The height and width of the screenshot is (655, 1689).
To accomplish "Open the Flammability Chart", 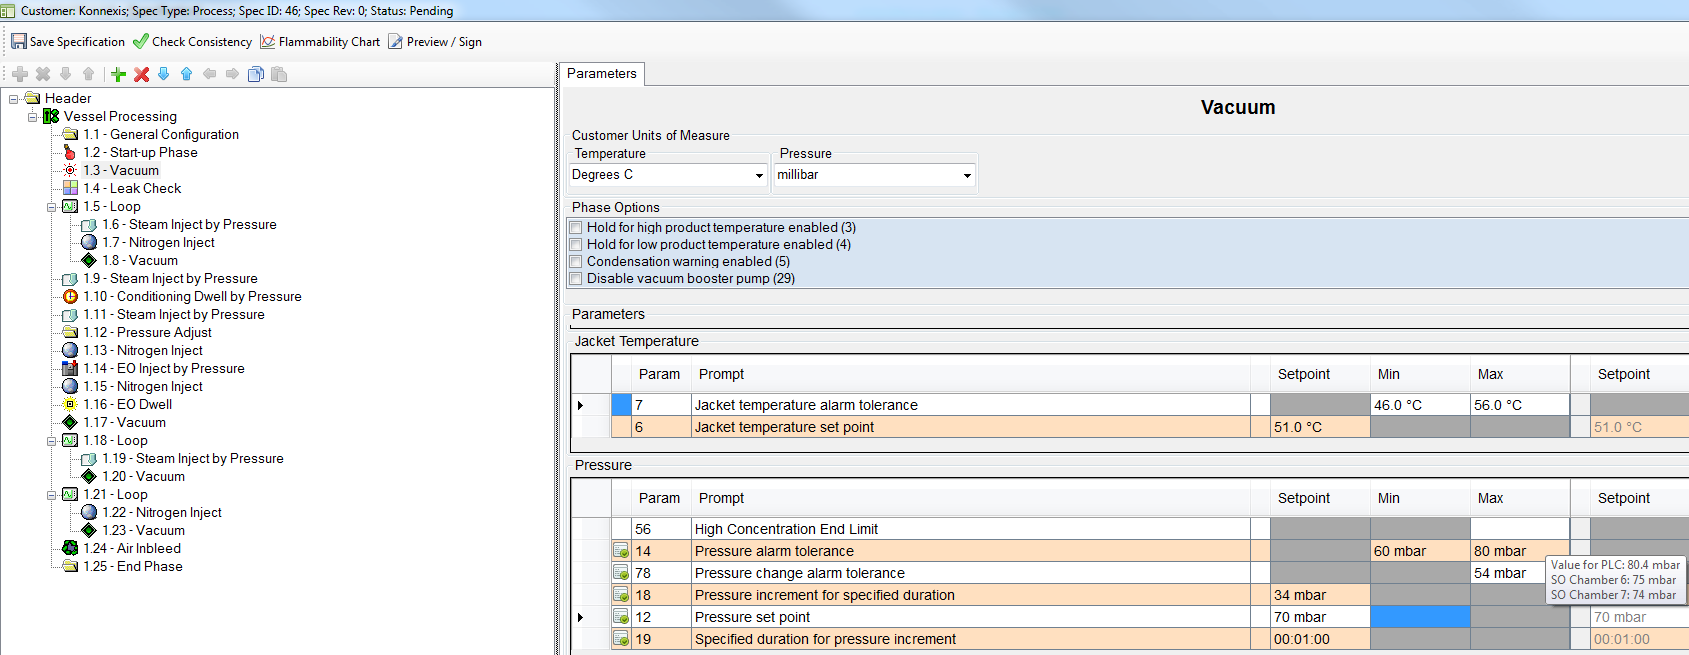I will pos(320,42).
